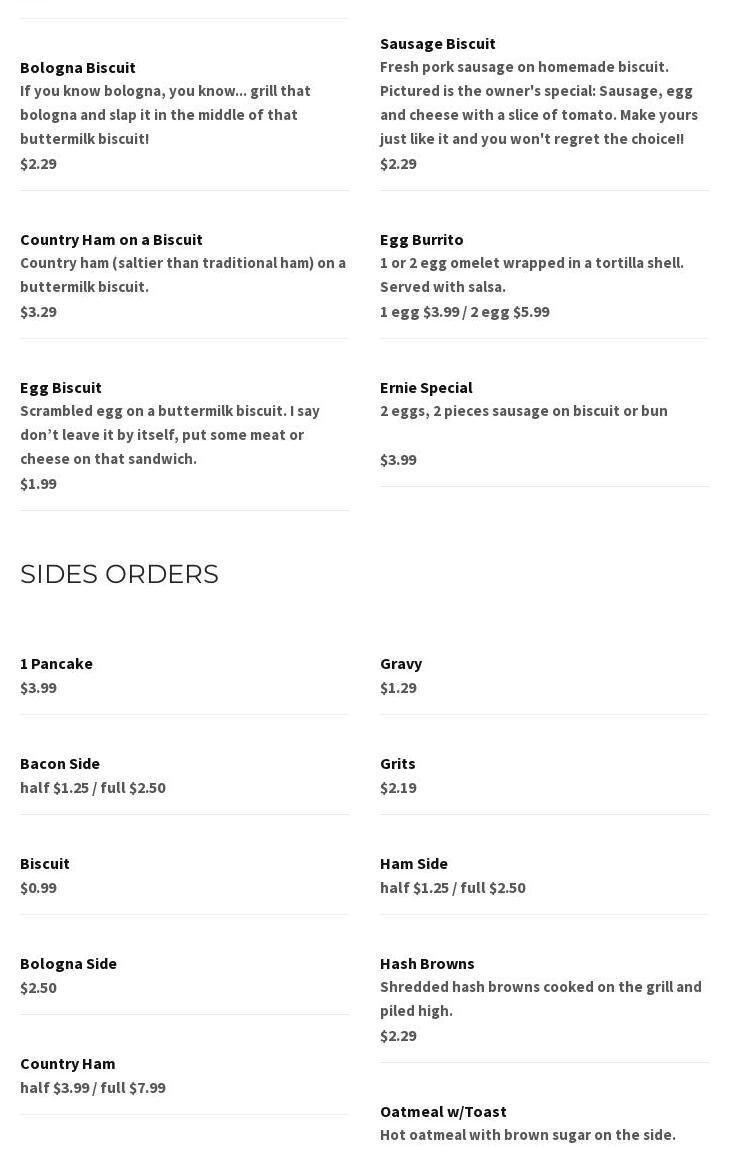Click the Bologna Biscuit item title
Image resolution: width=750 pixels, height=1149 pixels.
point(78,67)
